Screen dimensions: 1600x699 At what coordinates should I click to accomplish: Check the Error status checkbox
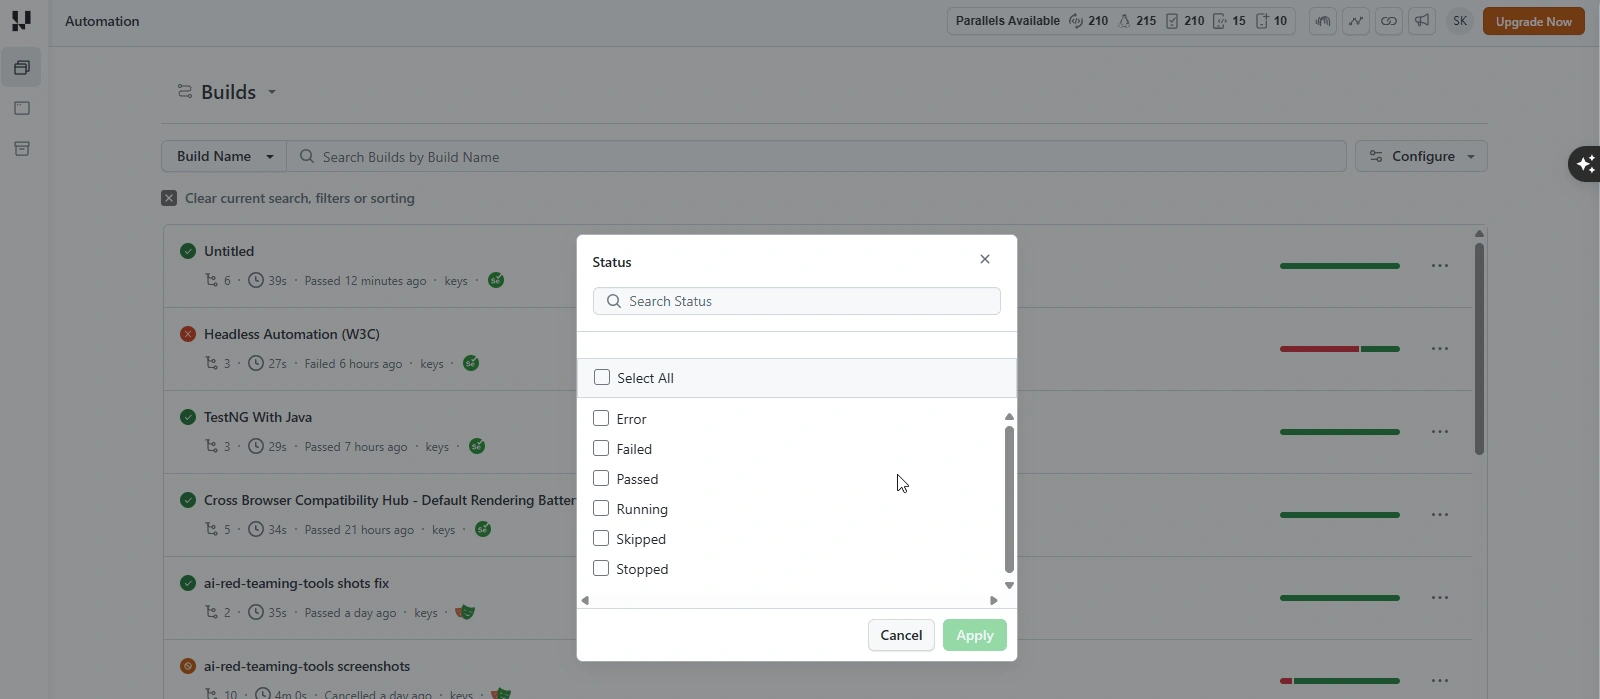(x=601, y=418)
